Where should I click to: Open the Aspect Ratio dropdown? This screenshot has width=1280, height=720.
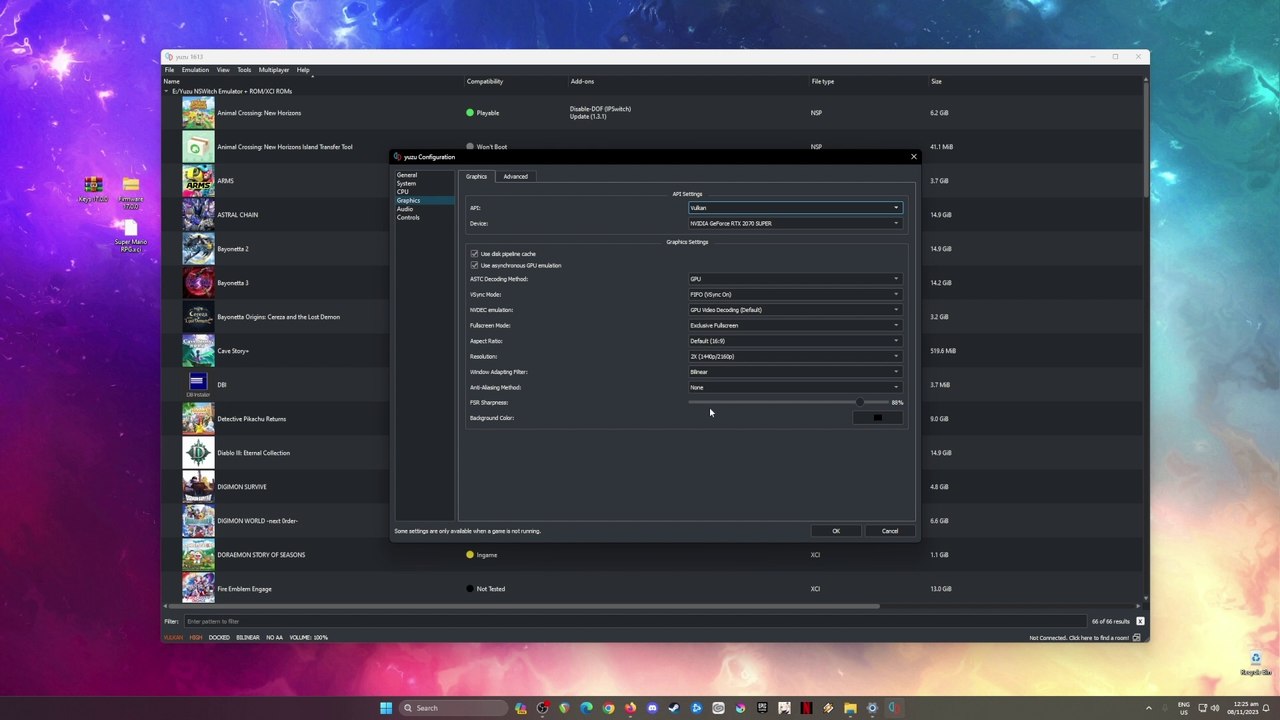[x=795, y=341]
